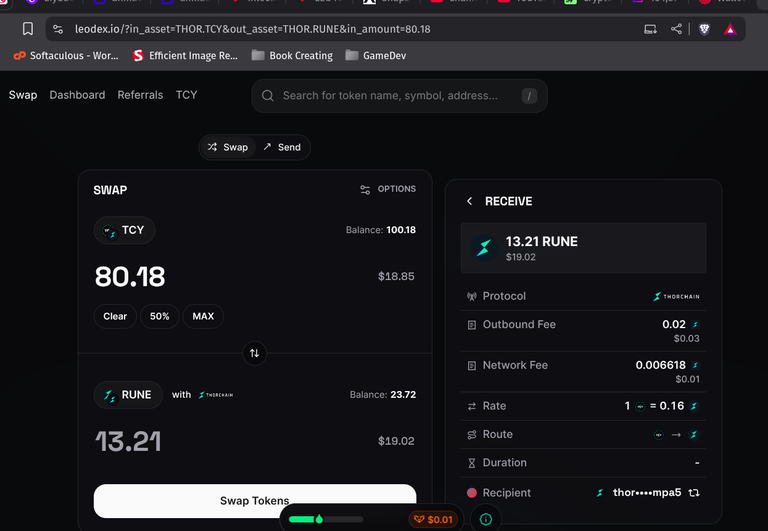Click the orange $0.01 badge
768x531 pixels.
click(x=433, y=519)
